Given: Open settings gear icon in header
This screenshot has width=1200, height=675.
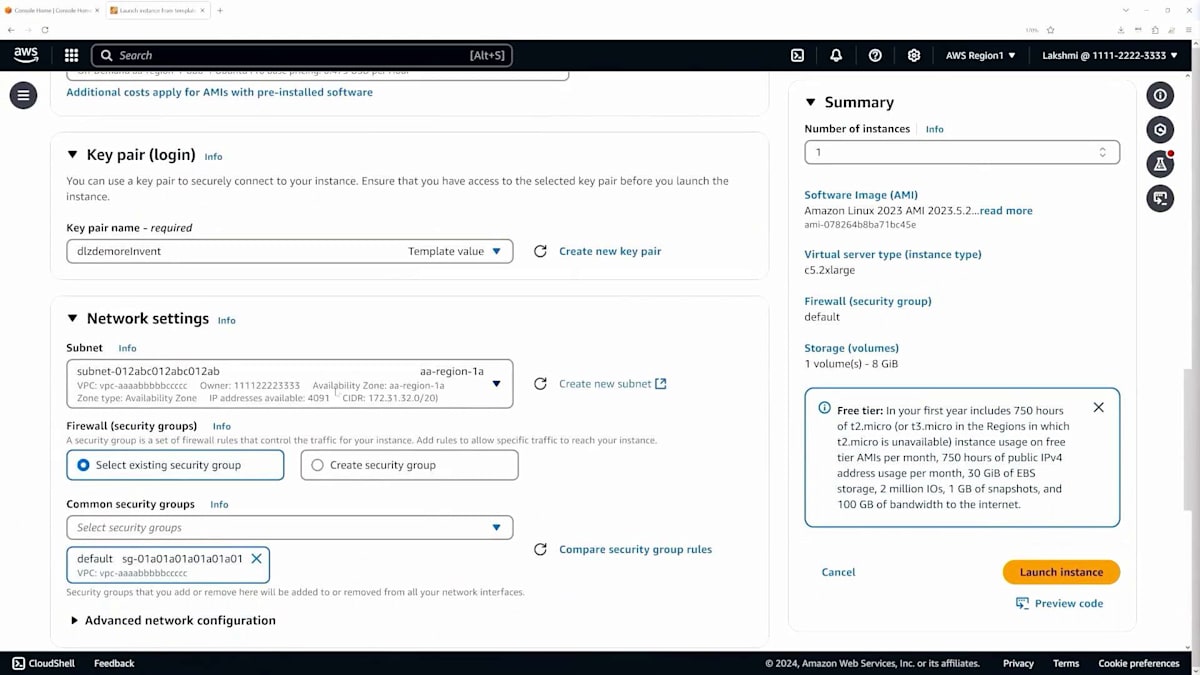Looking at the screenshot, I should point(914,56).
